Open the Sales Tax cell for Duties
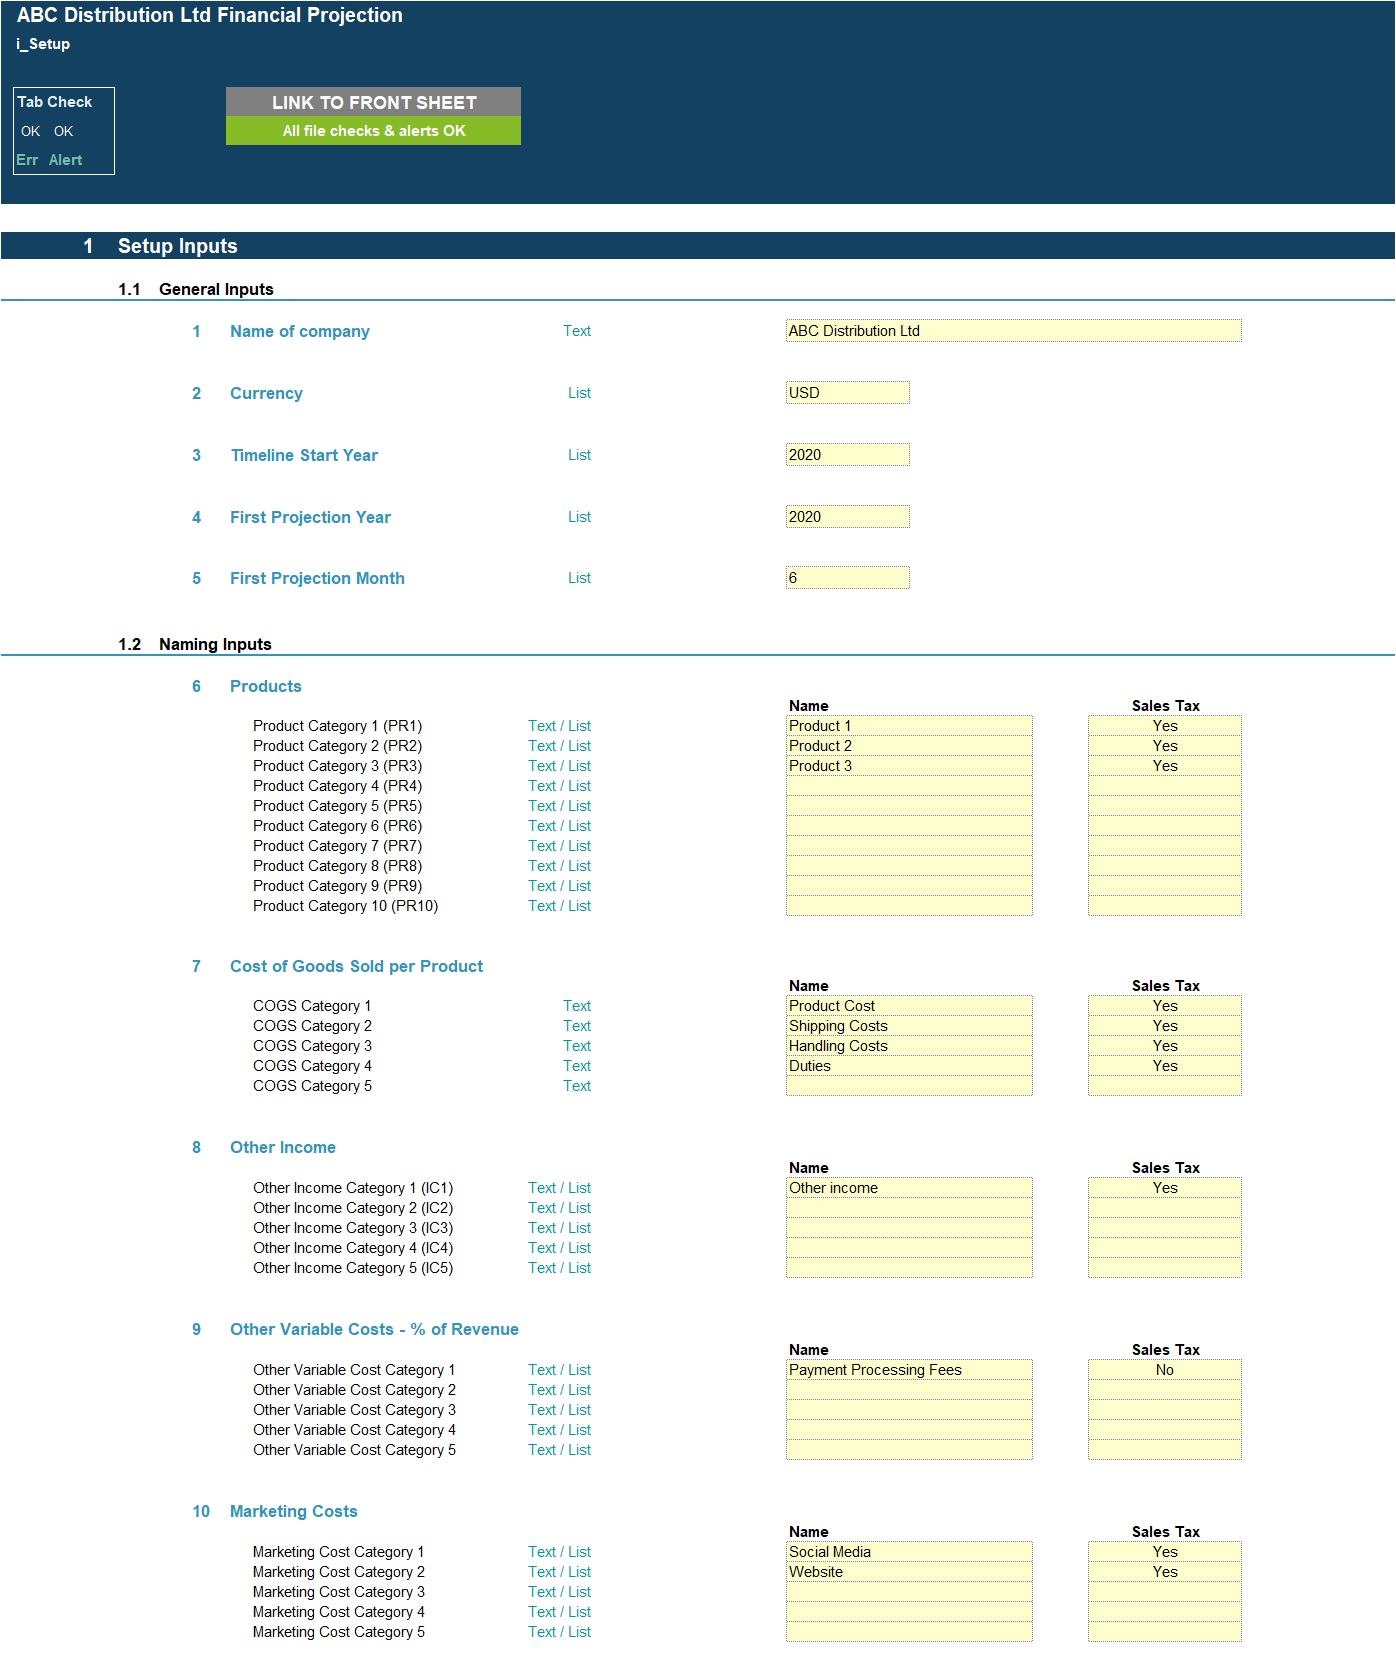Screen dimensions: 1396x1680 pyautogui.click(x=1165, y=1066)
